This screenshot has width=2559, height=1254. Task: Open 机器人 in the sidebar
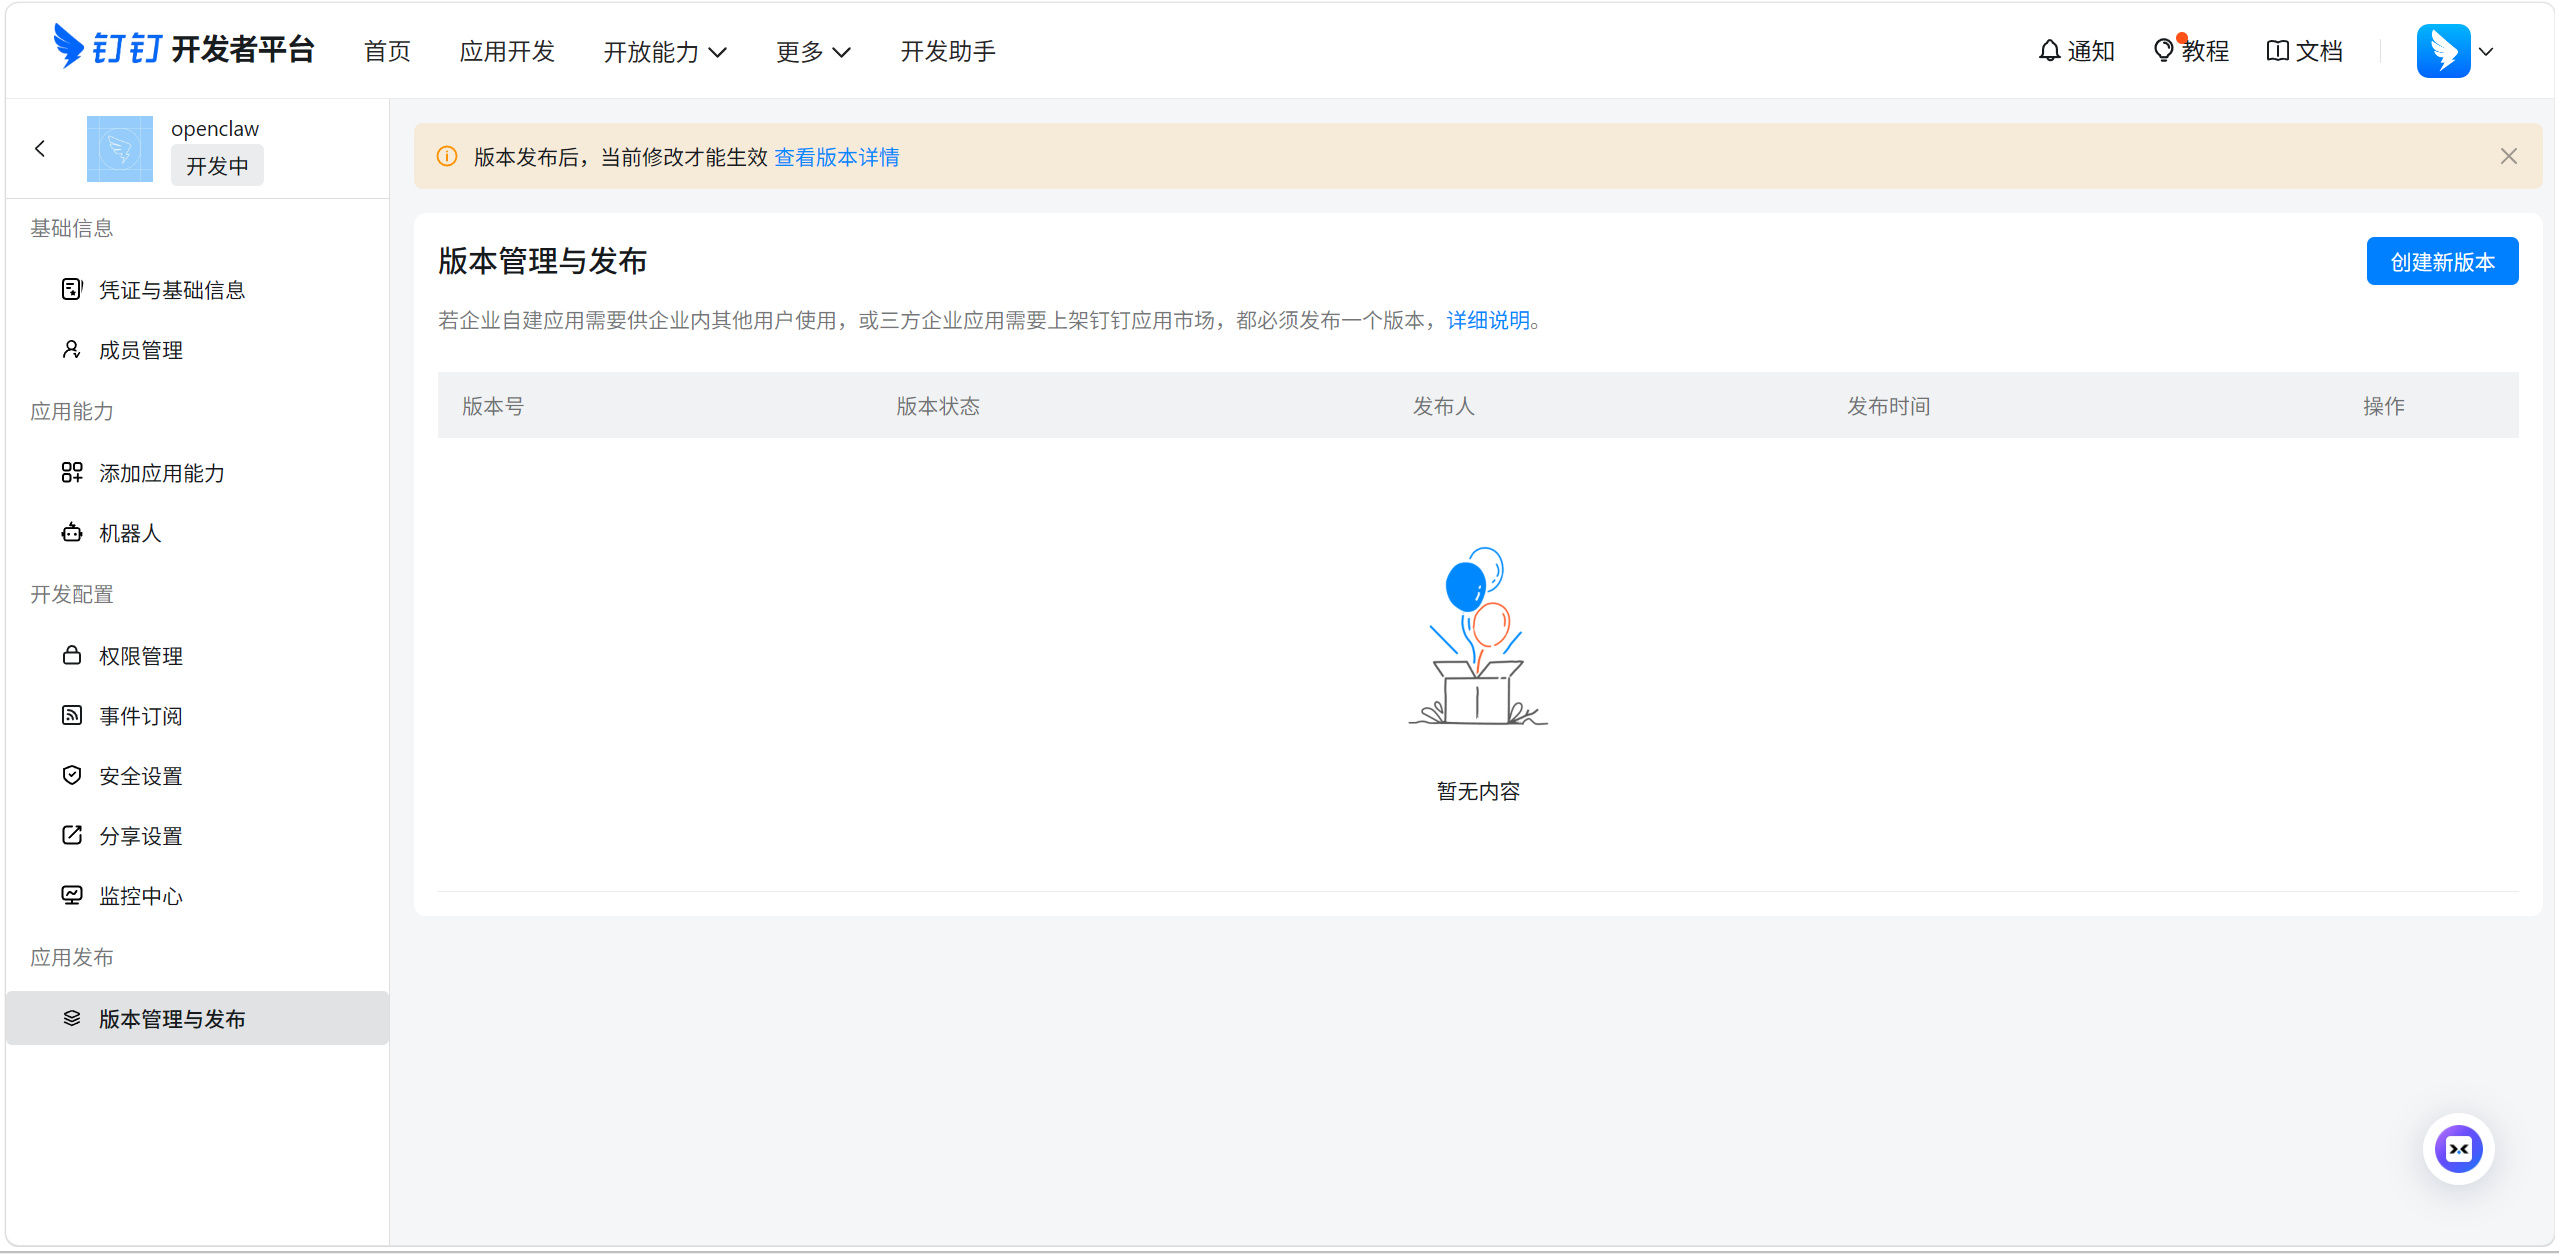[x=130, y=533]
